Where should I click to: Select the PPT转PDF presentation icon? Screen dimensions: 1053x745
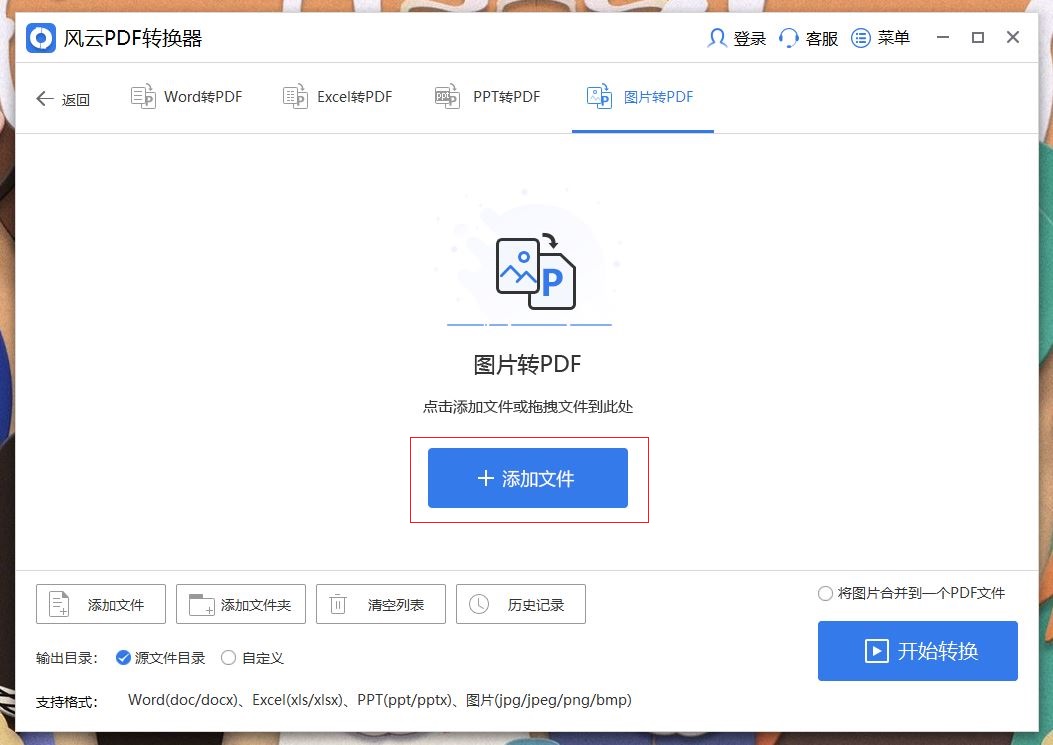[446, 96]
